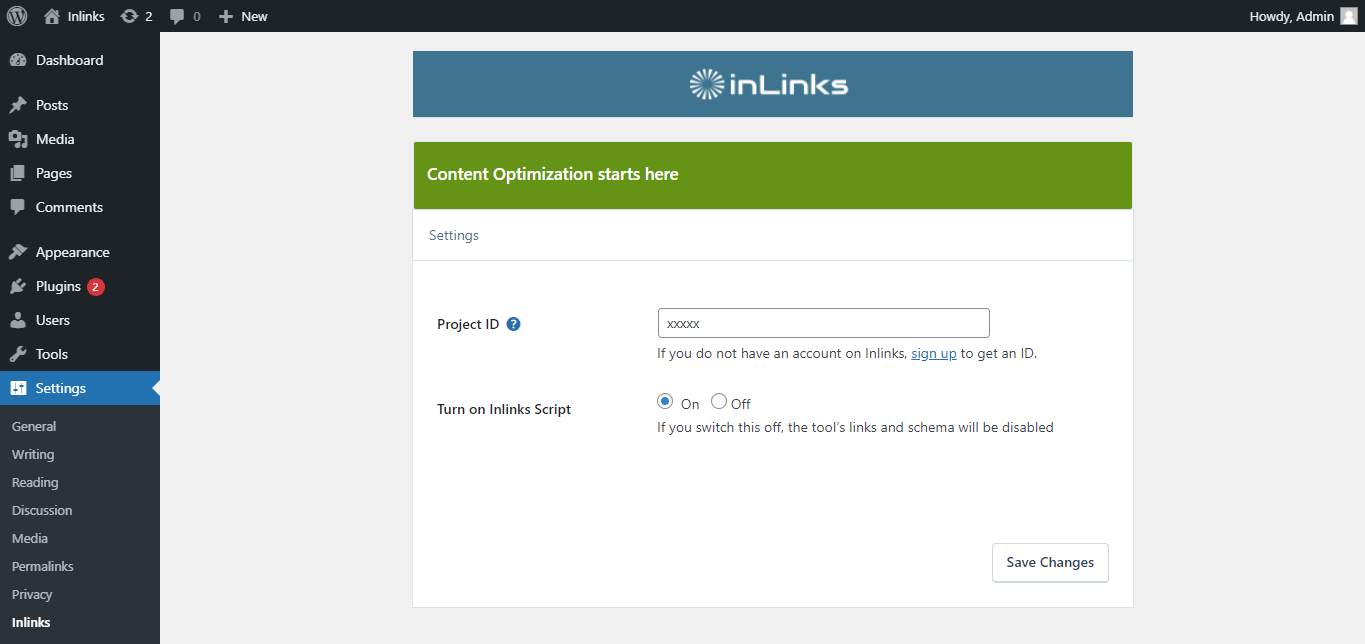Open Privacy settings submenu
Image resolution: width=1365 pixels, height=644 pixels.
[32, 594]
